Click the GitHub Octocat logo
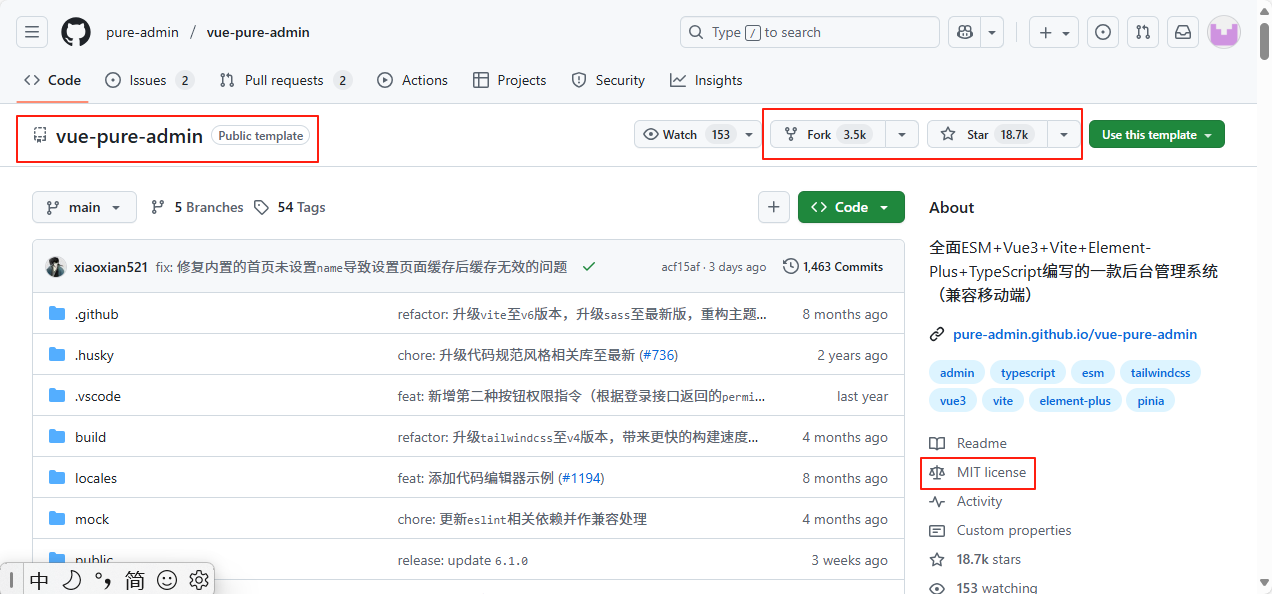The height and width of the screenshot is (594, 1272). 76,32
